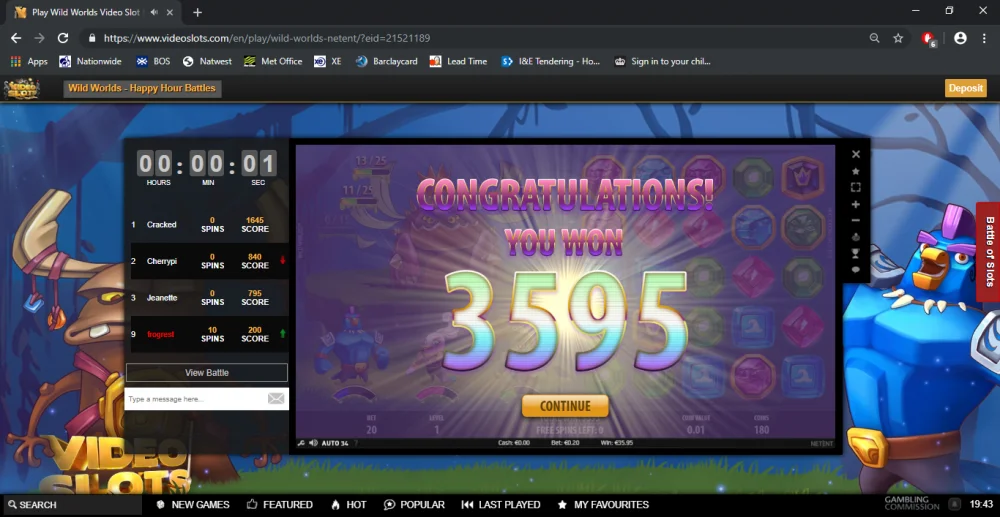Click the AUTO 34 autoplay indicator
The image size is (1000, 517).
[x=335, y=443]
